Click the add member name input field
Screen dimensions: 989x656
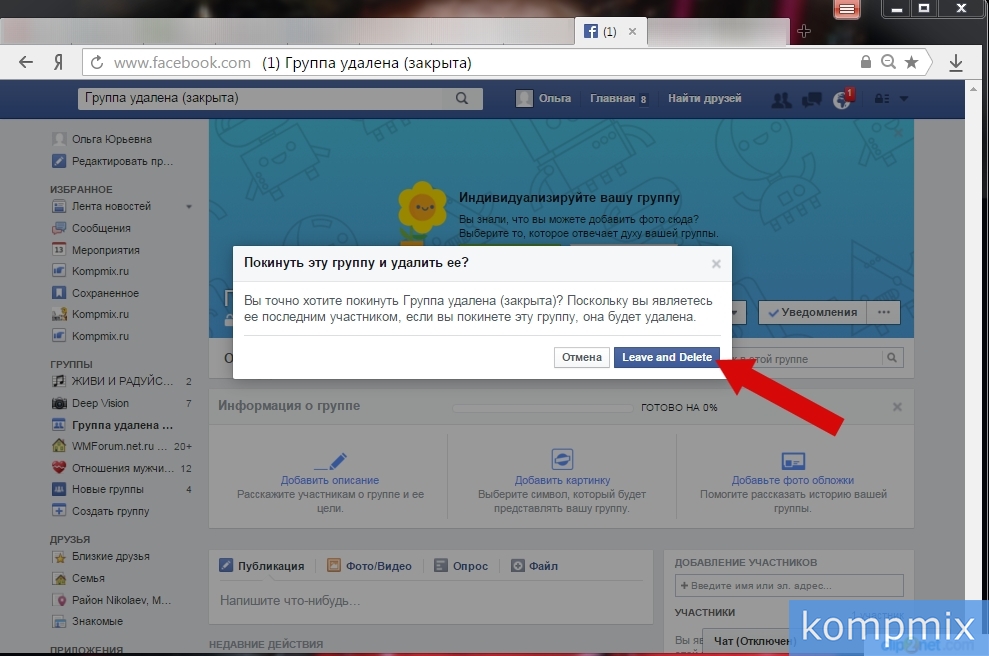(789, 585)
